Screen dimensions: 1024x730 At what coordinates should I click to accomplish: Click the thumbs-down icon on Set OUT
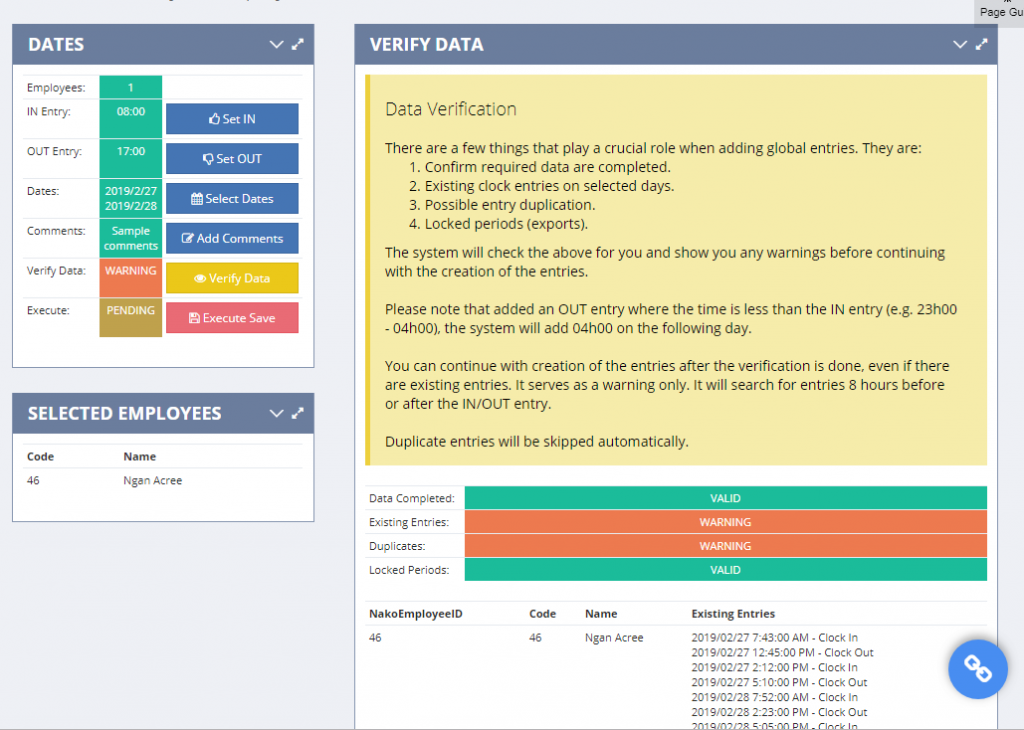pos(207,158)
